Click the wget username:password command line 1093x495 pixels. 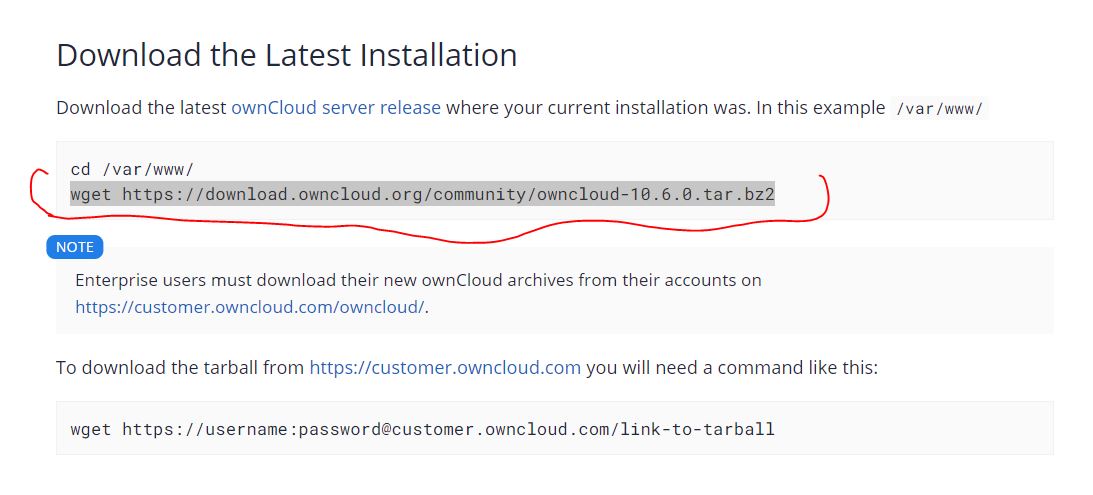[422, 428]
